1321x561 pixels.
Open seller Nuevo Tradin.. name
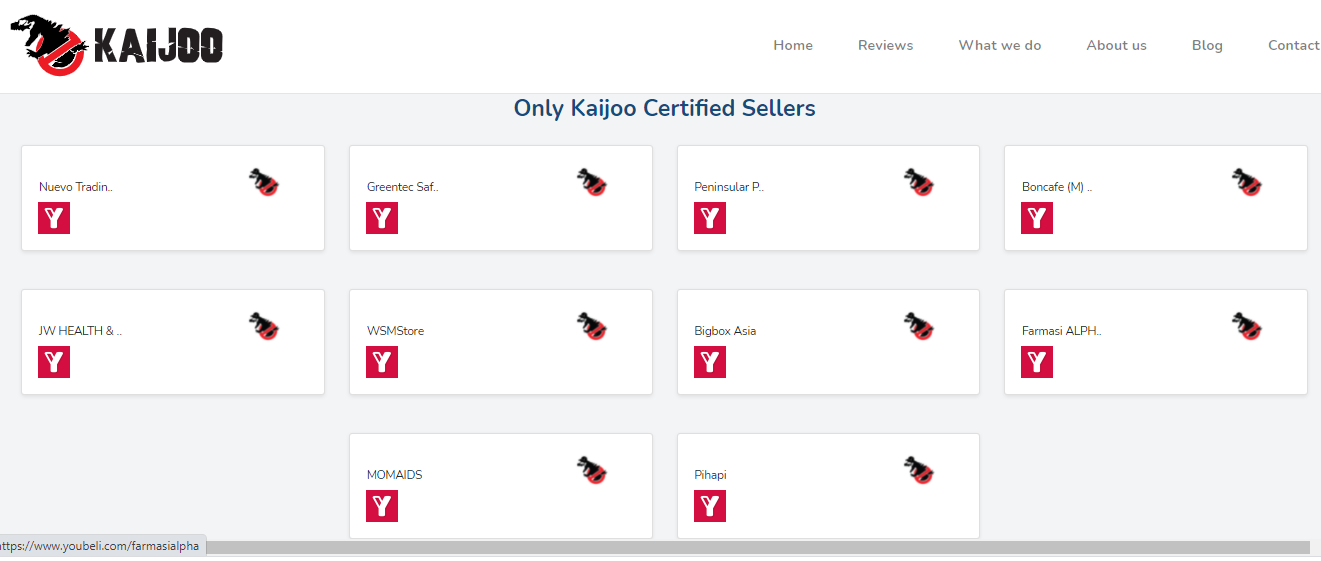(x=76, y=187)
